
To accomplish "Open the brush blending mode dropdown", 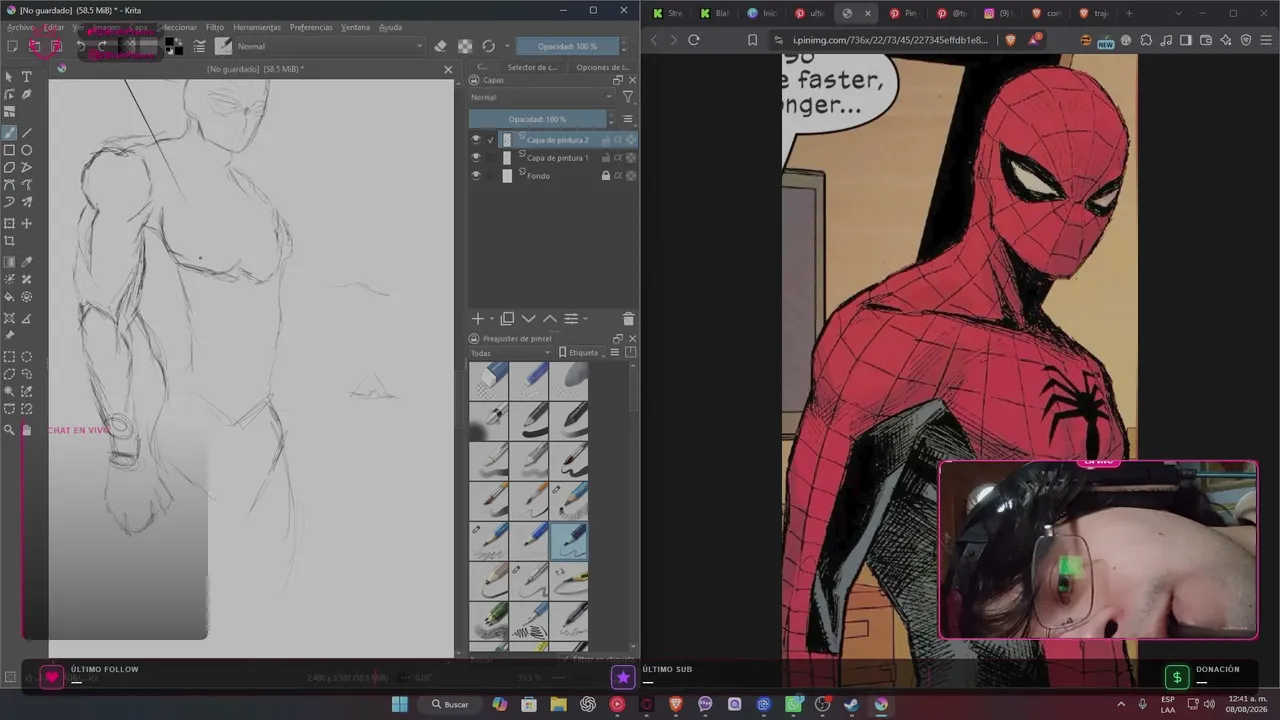I will pos(330,46).
